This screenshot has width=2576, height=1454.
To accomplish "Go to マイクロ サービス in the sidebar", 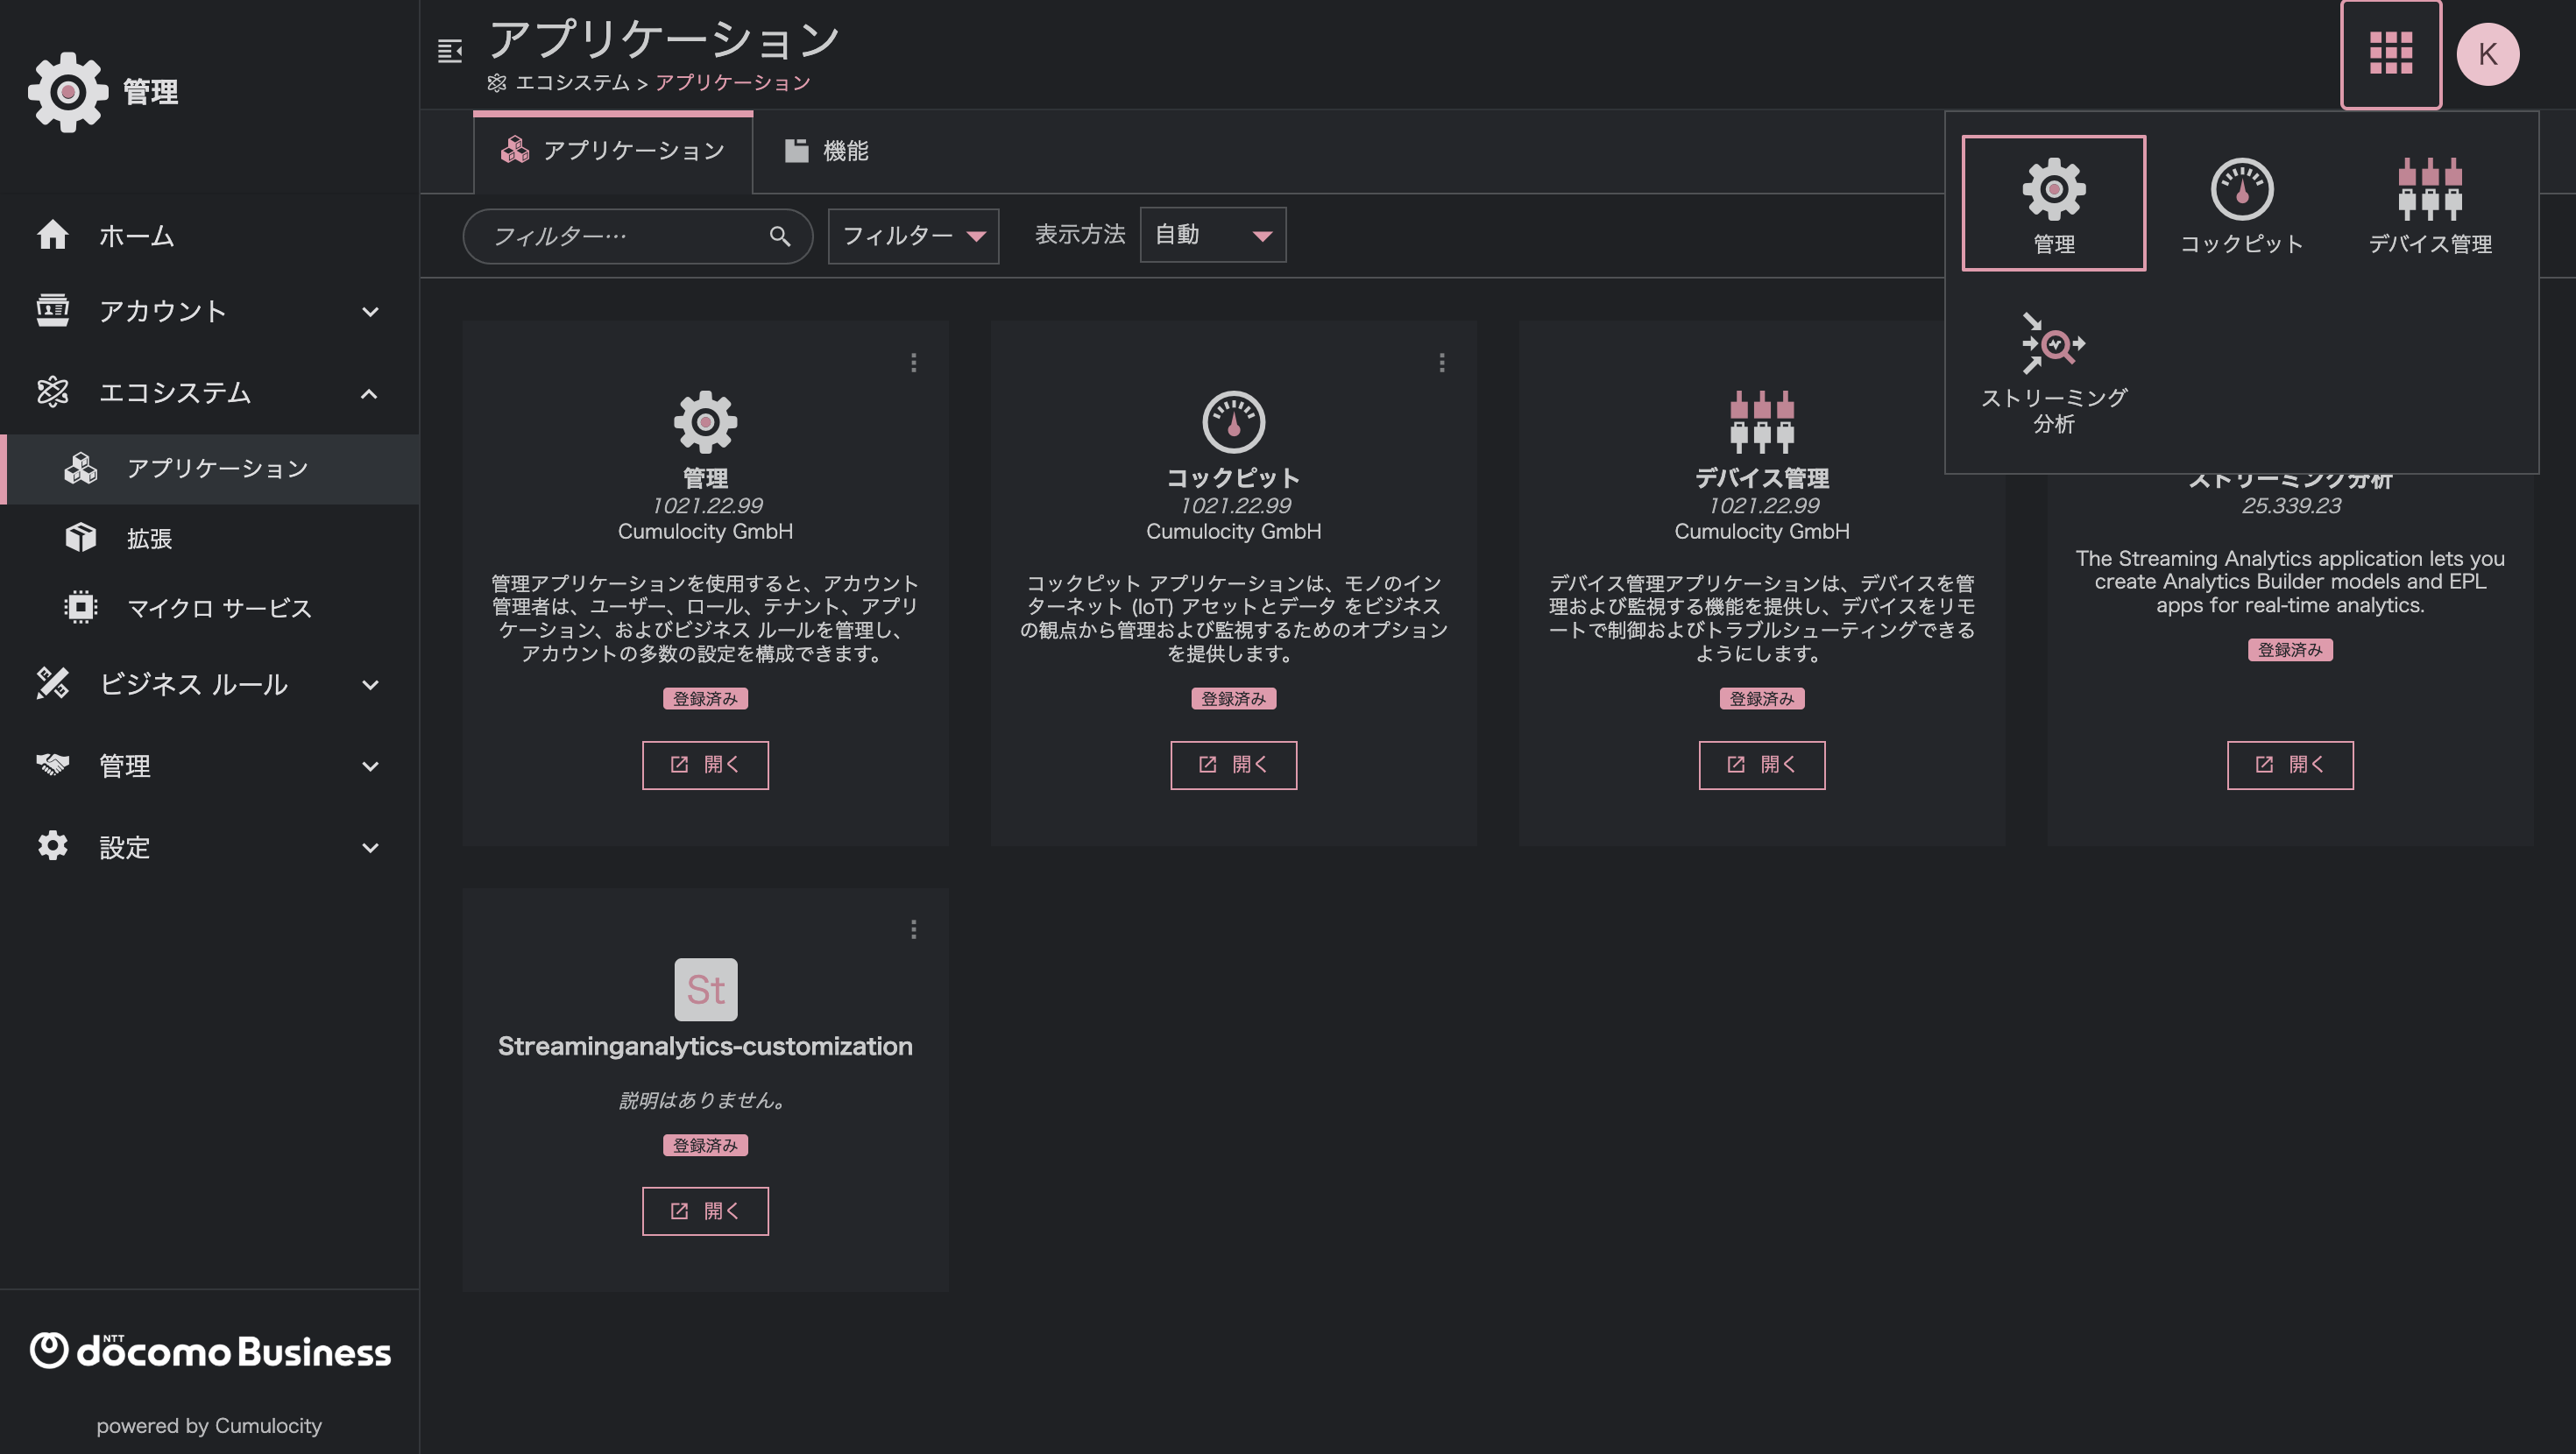I will coord(210,607).
